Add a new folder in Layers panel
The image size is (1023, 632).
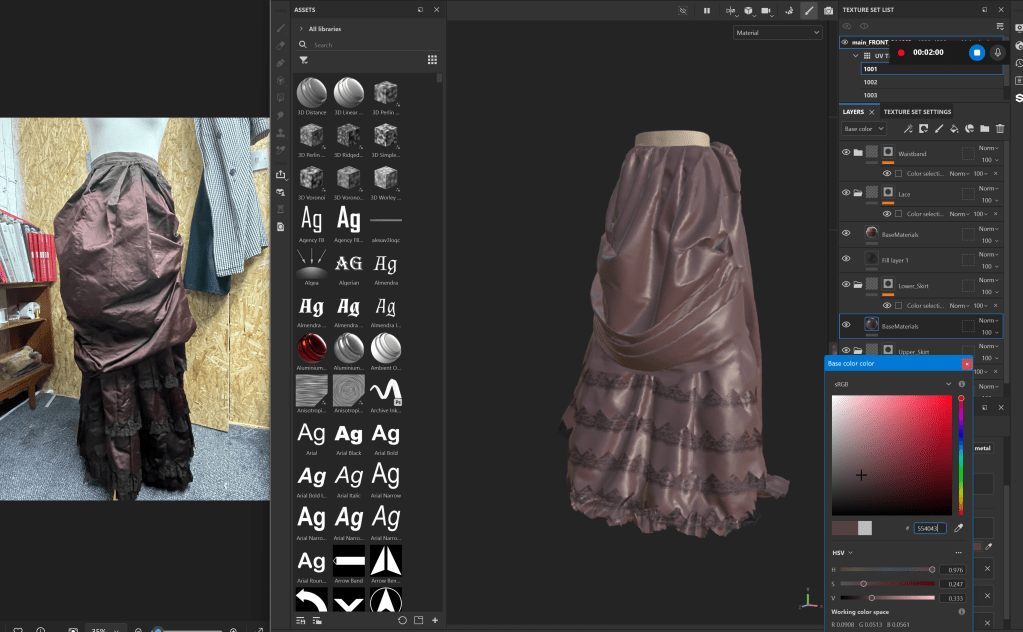(x=984, y=129)
